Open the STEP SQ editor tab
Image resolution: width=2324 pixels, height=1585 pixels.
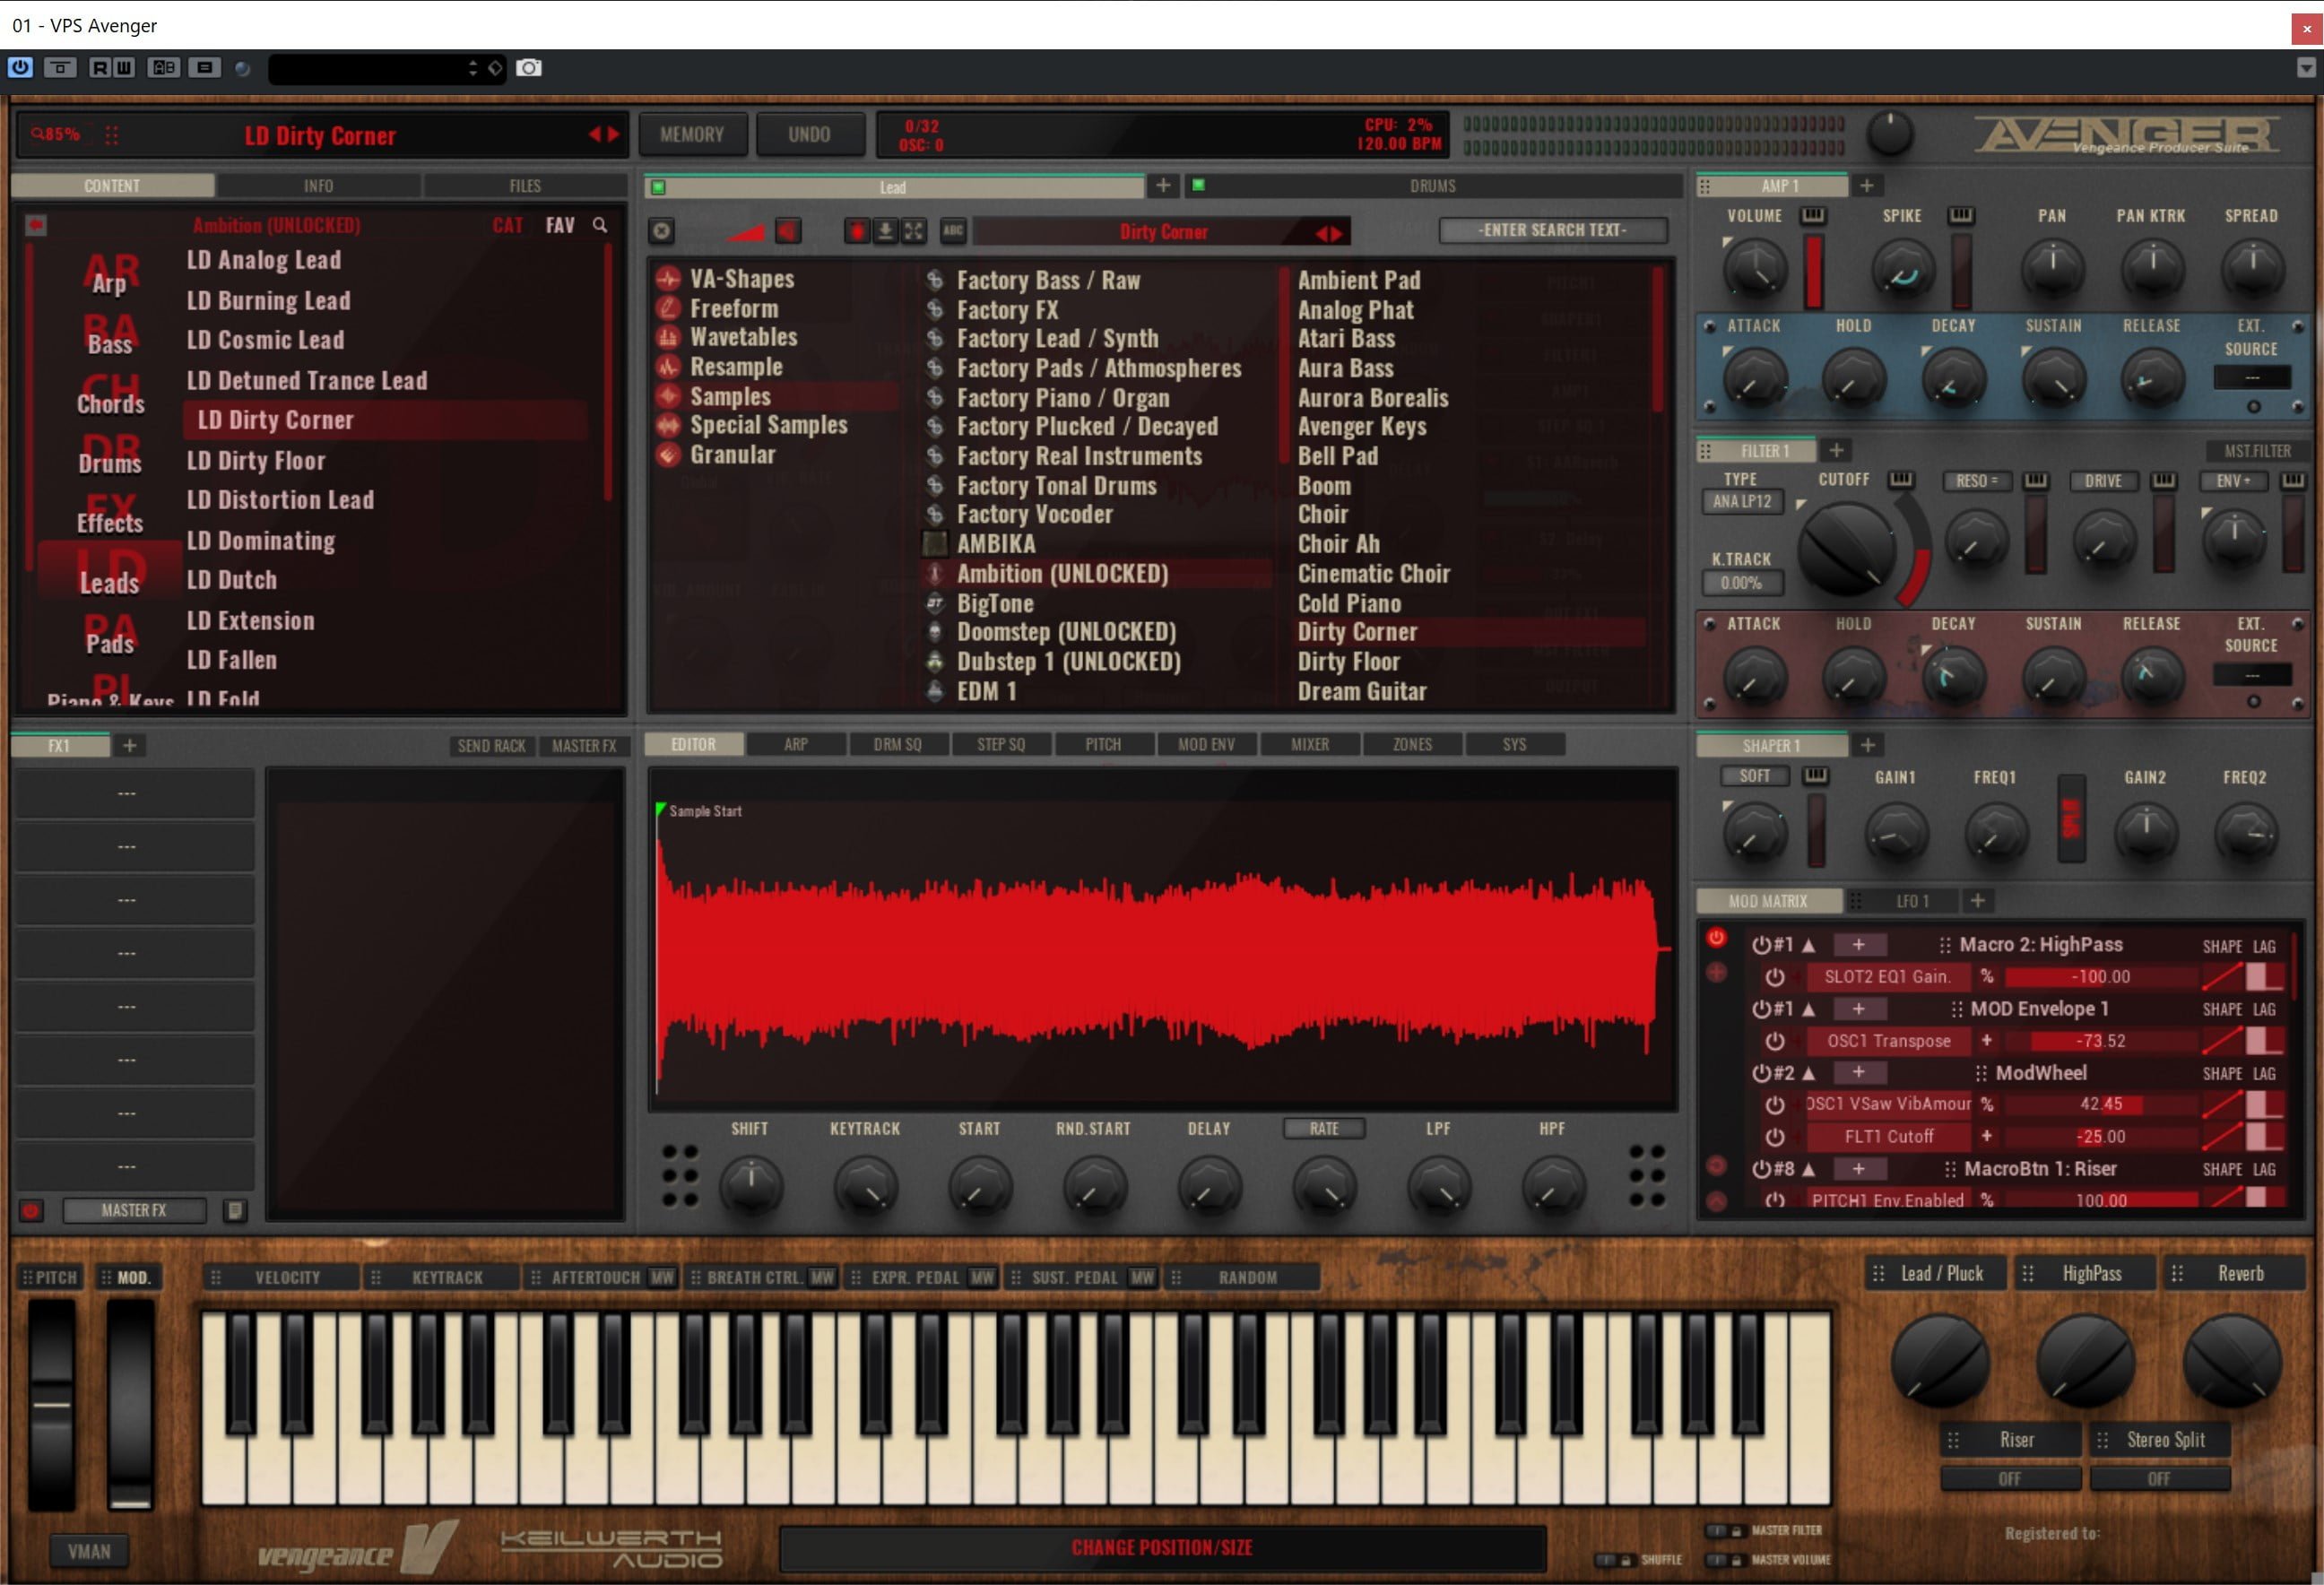1000,744
